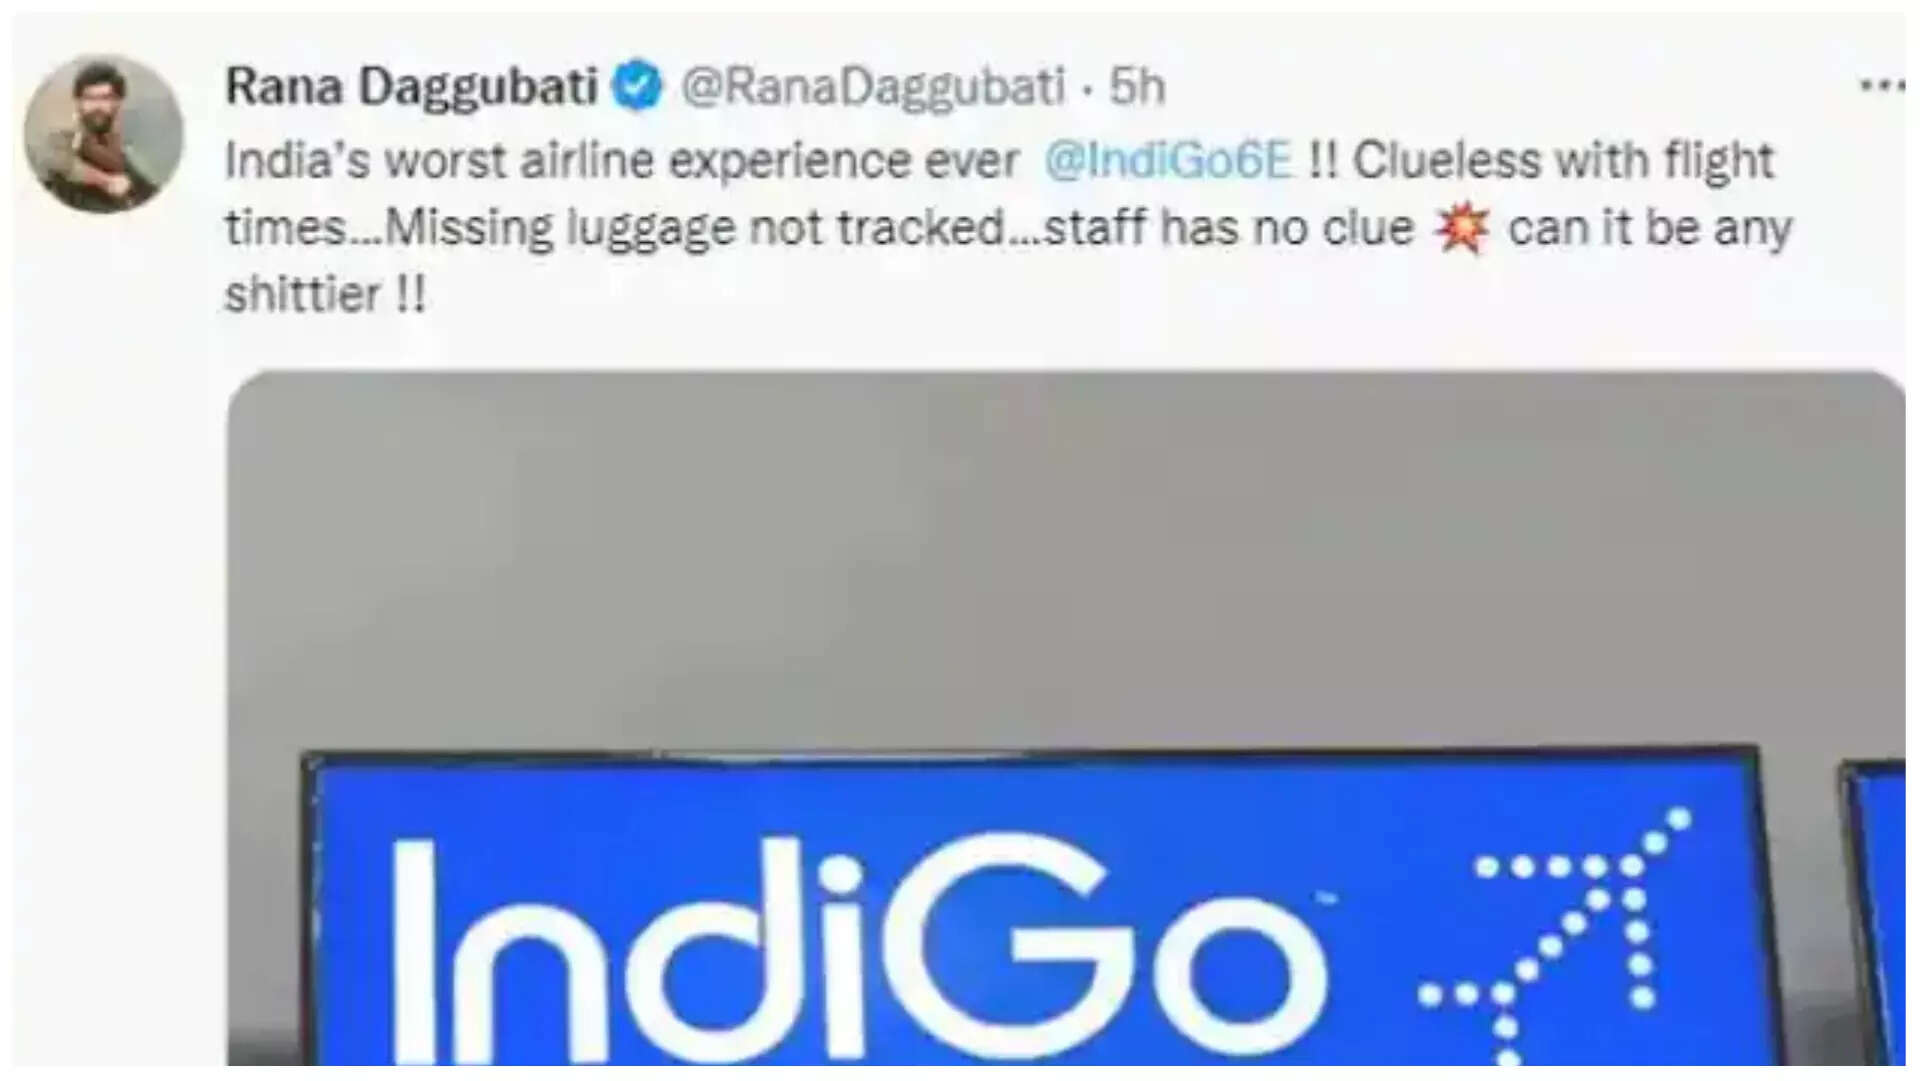Click the last tweet line "shittier !!"

click(326, 295)
